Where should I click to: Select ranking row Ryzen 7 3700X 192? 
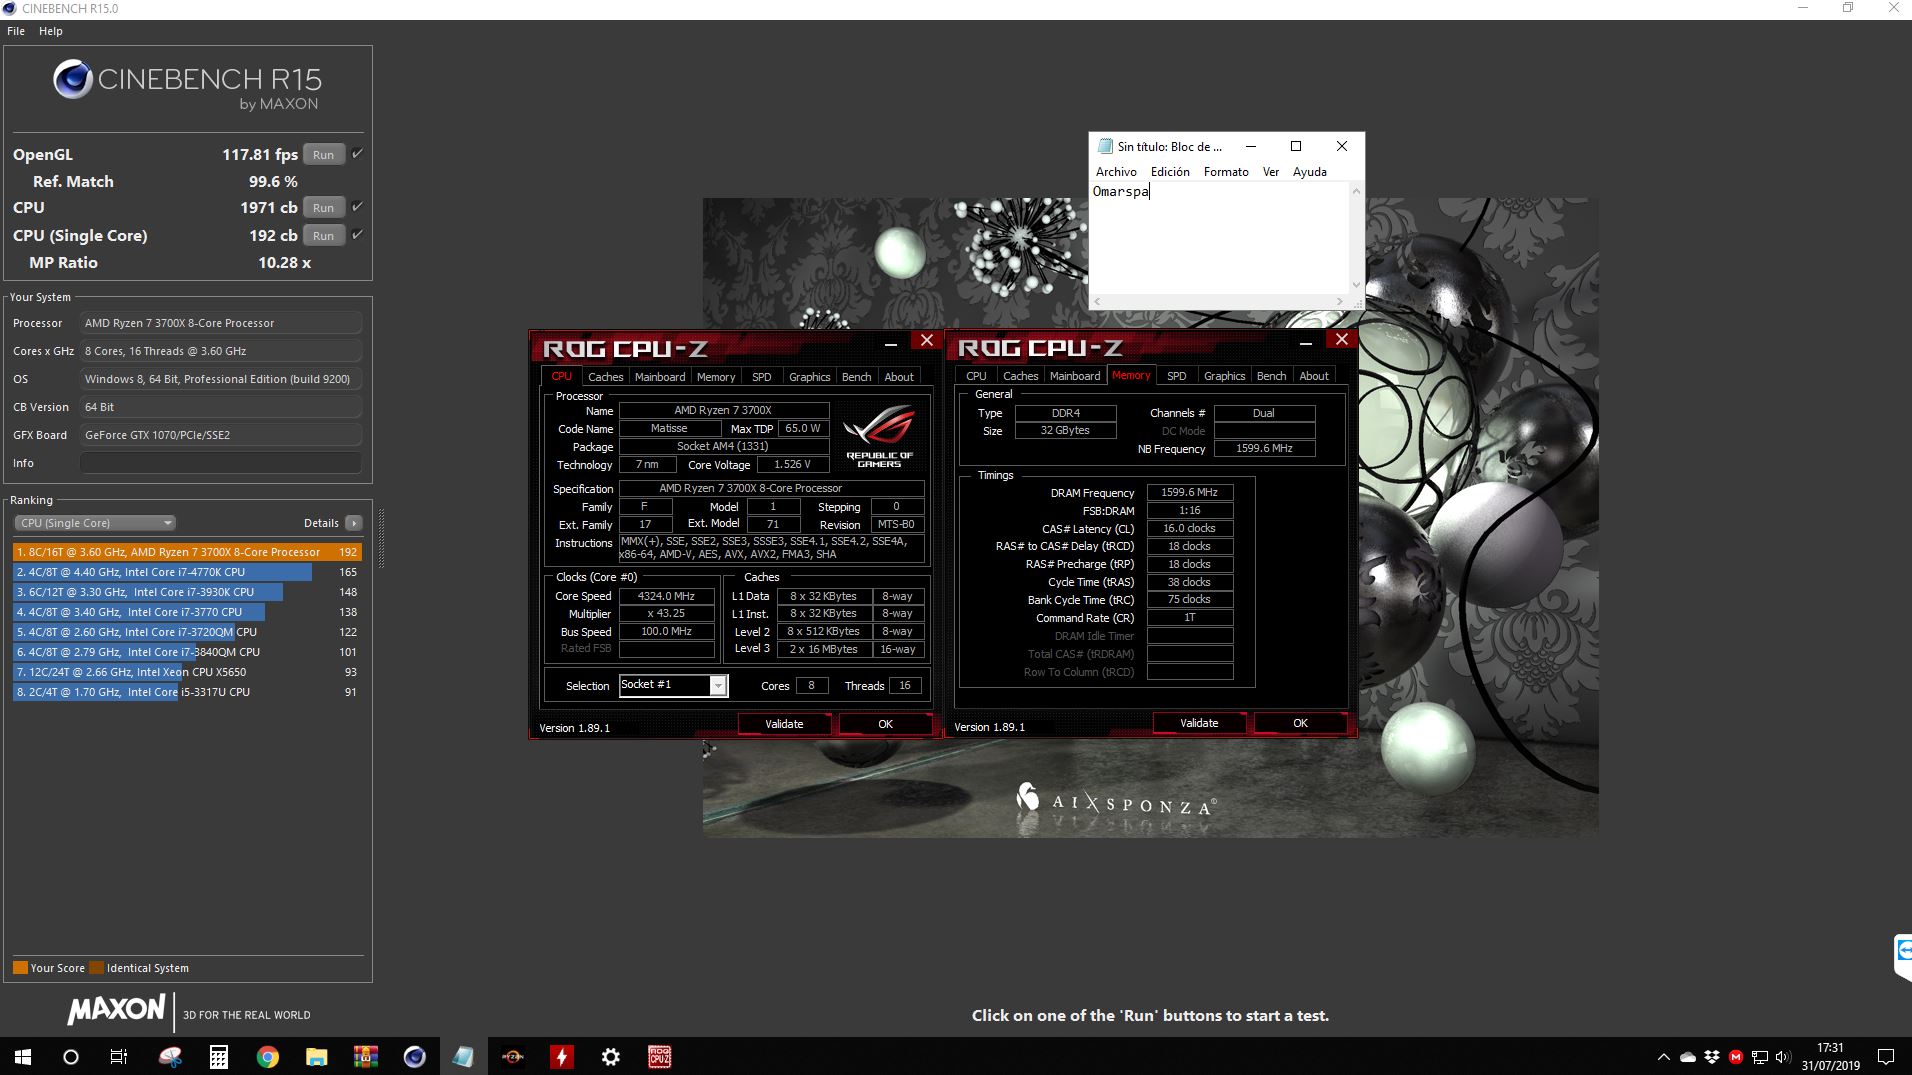tap(187, 552)
